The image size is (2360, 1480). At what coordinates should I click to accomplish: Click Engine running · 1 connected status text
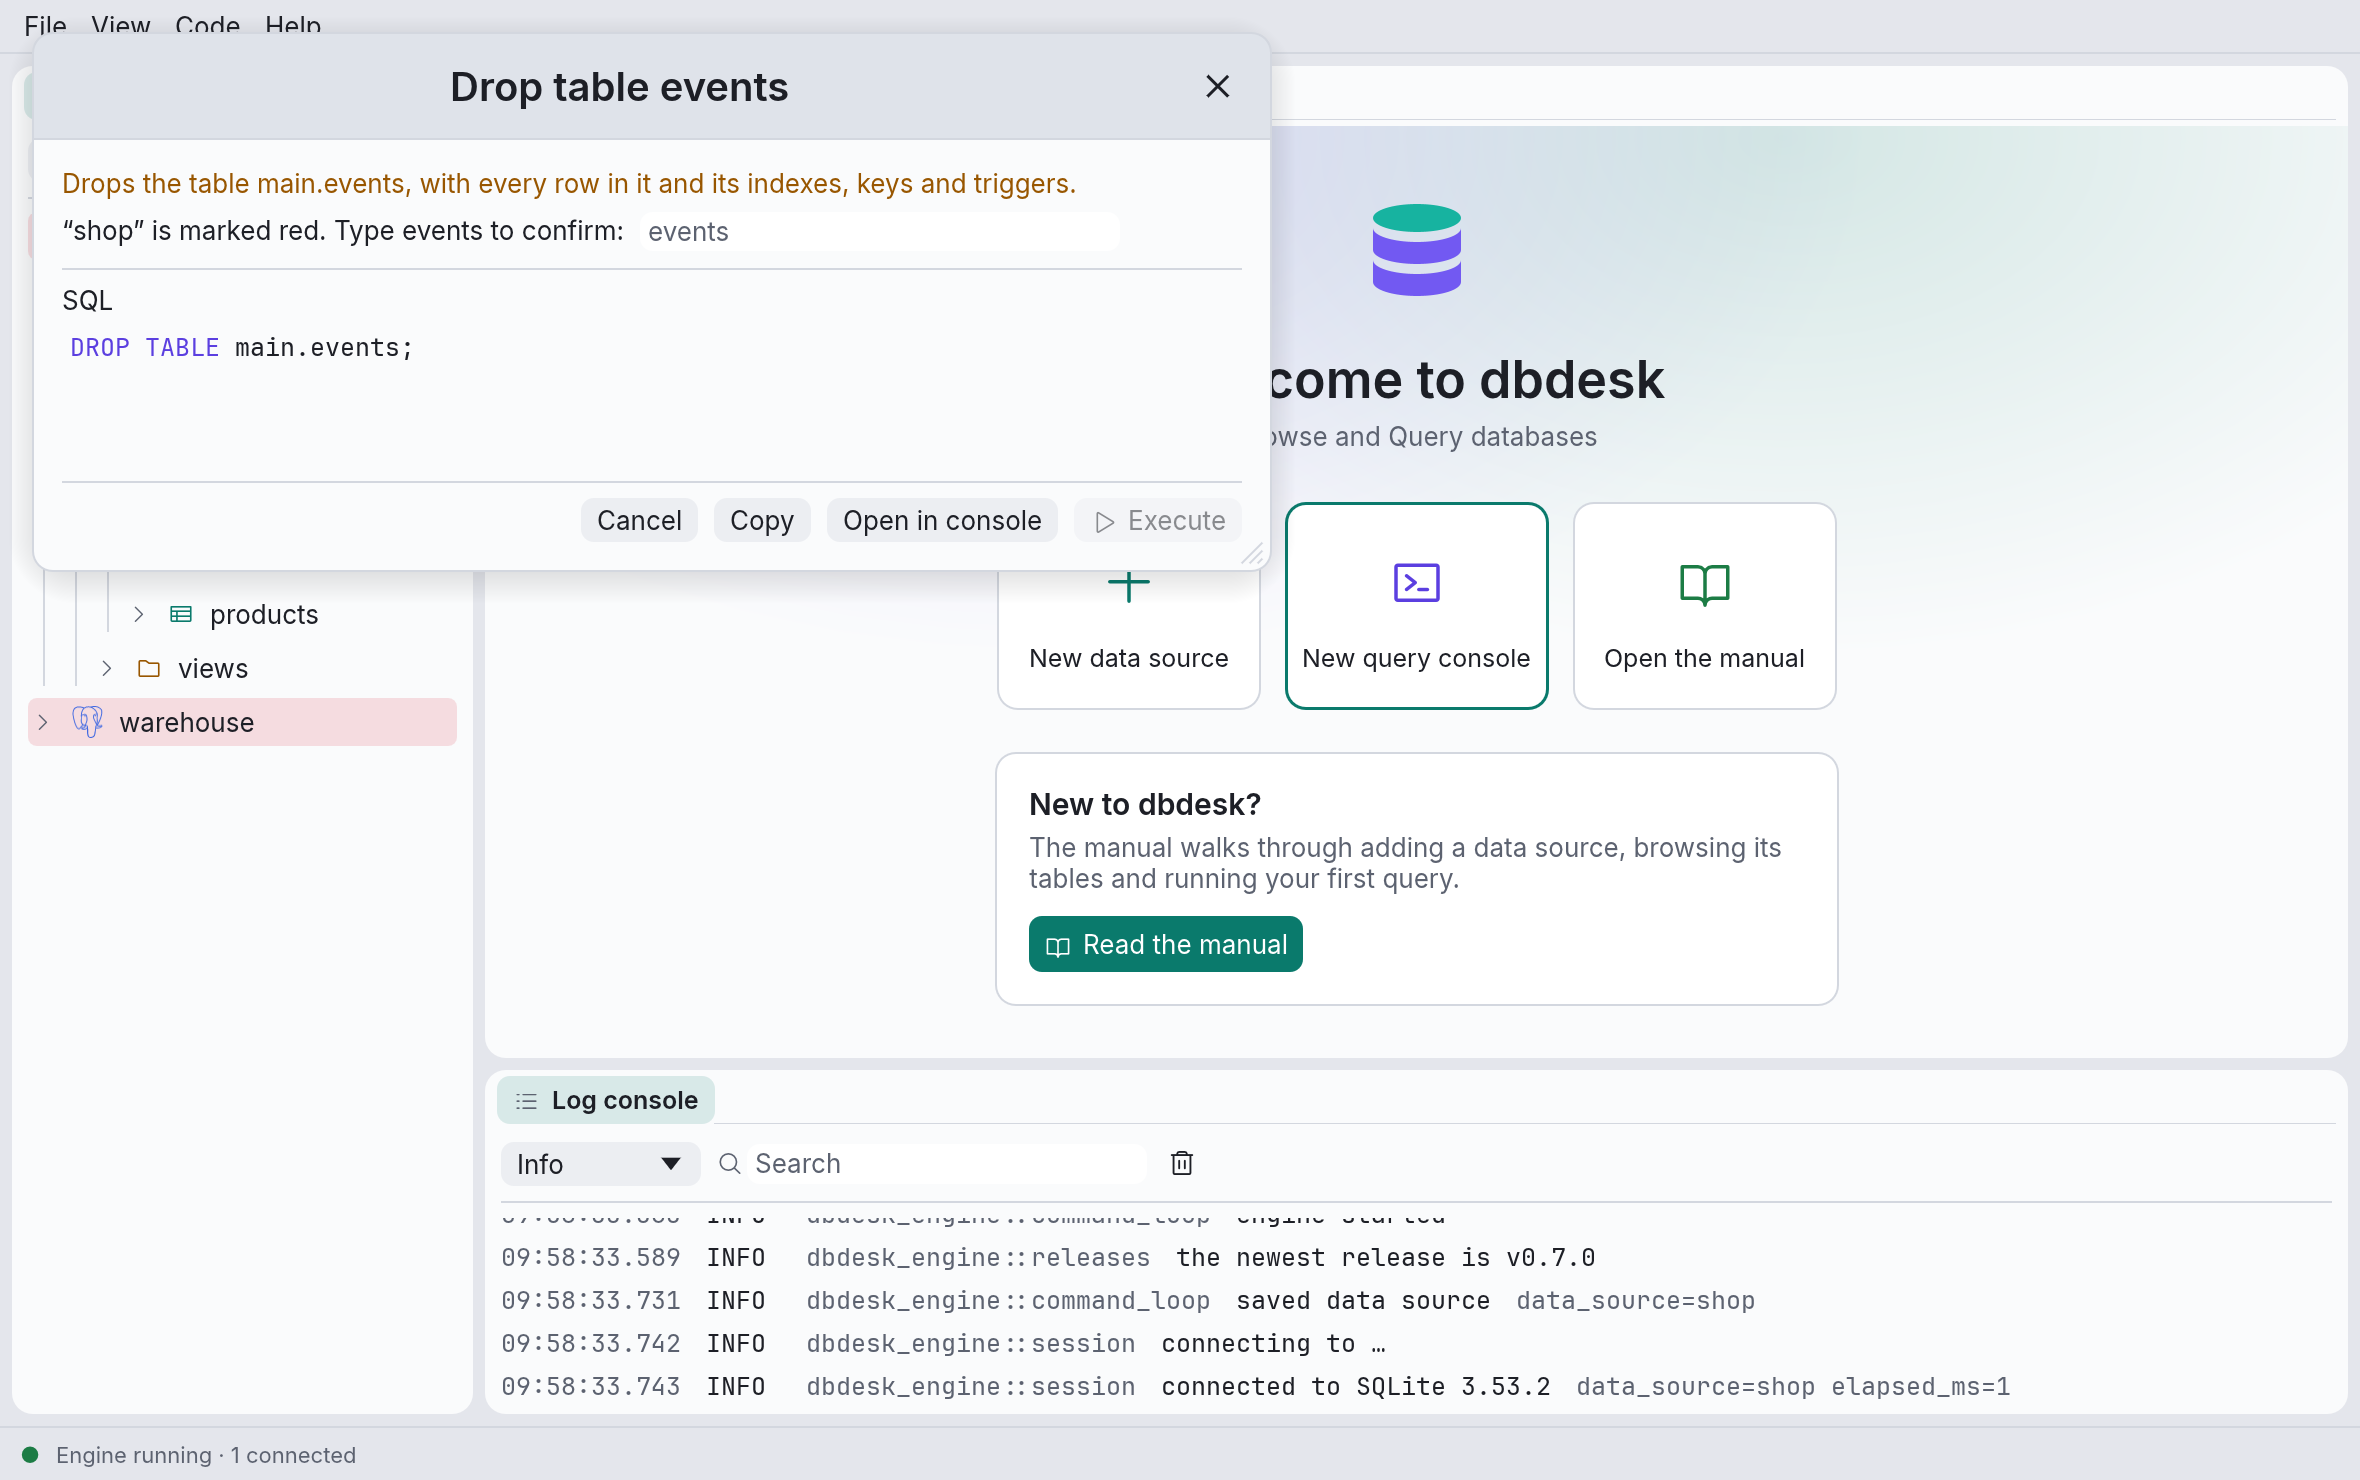coord(206,1455)
